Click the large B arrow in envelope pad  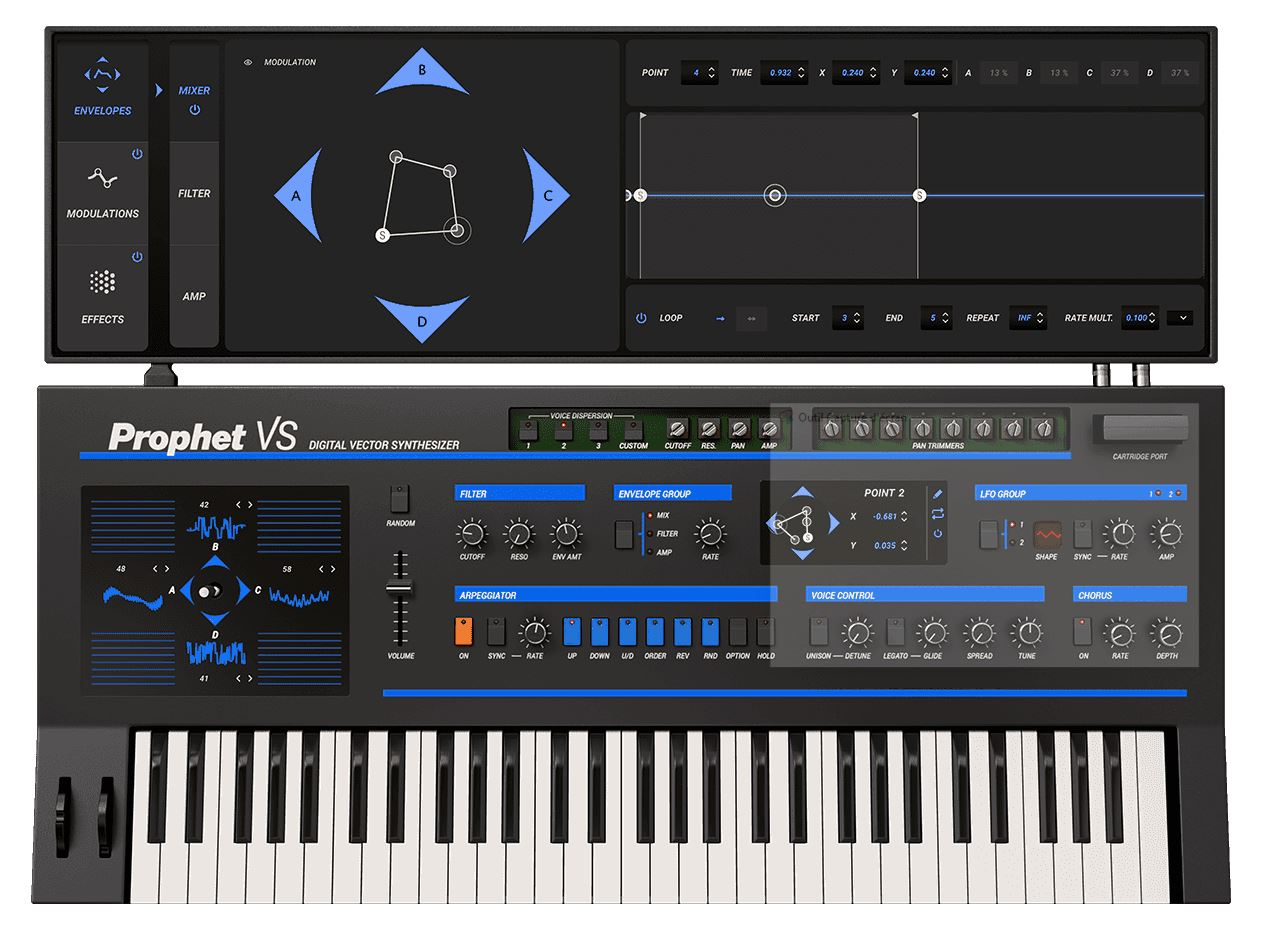[x=422, y=74]
